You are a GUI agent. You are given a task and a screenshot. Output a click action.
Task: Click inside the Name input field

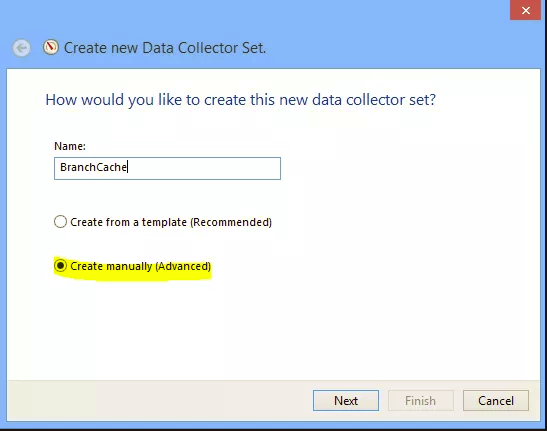point(167,168)
